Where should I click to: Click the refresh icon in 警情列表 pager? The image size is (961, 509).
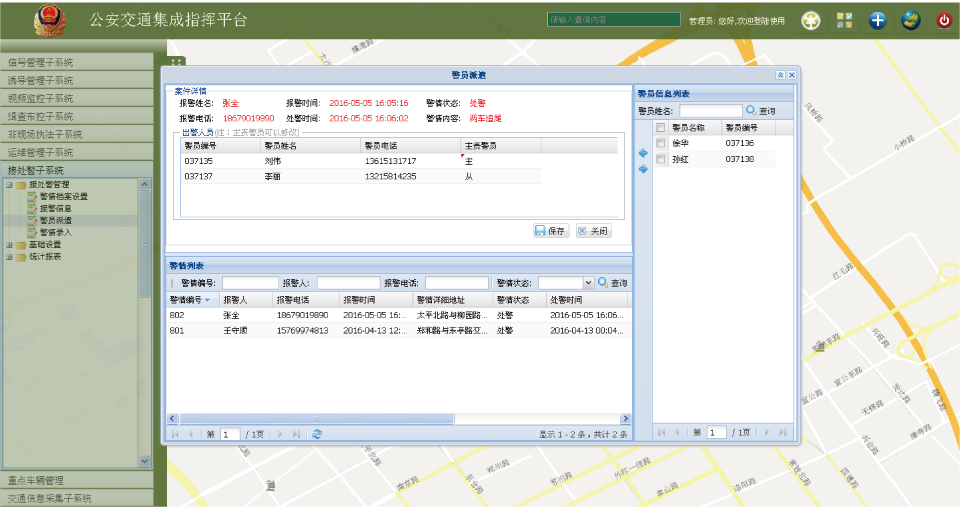coord(317,434)
